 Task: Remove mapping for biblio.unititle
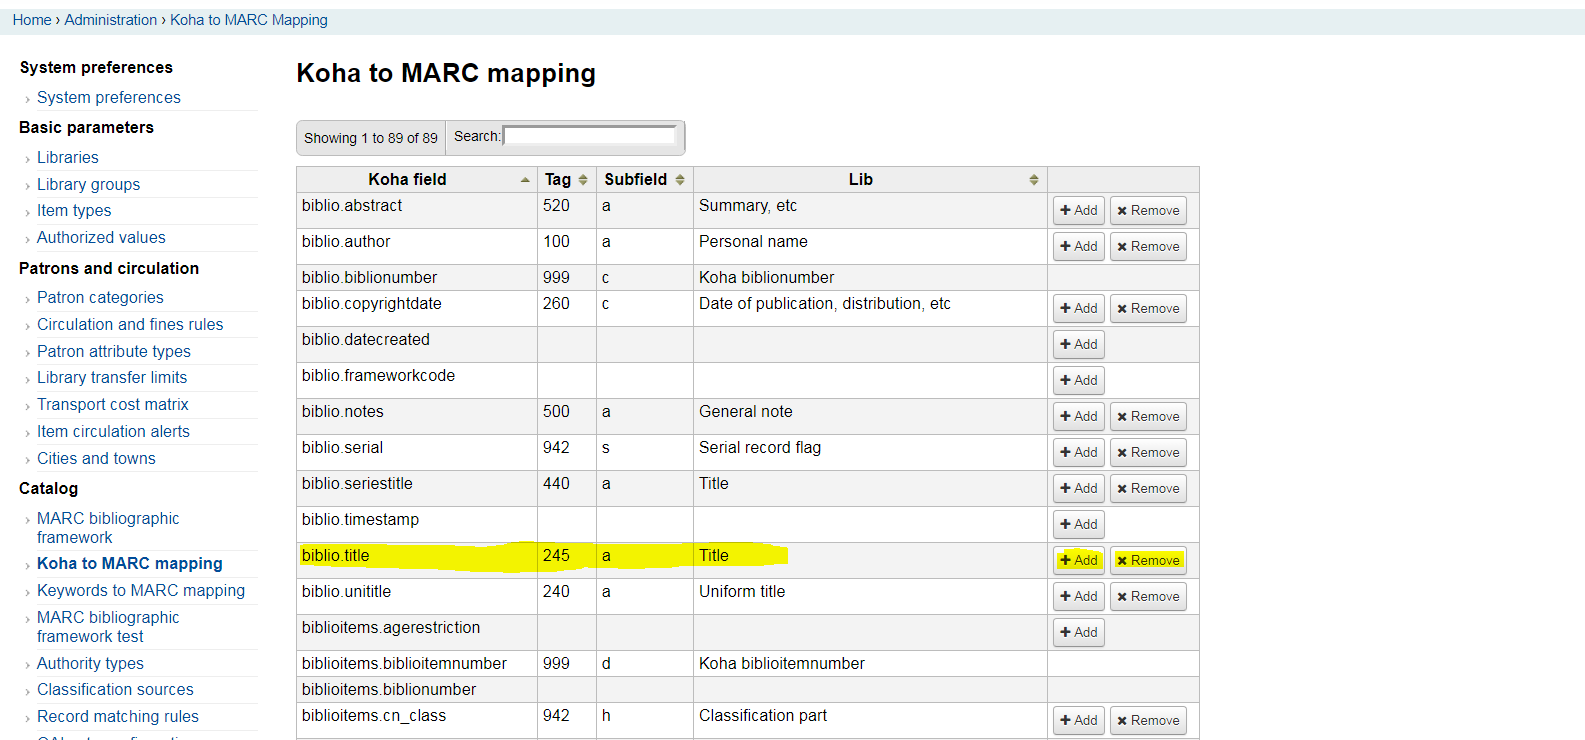[1148, 596]
